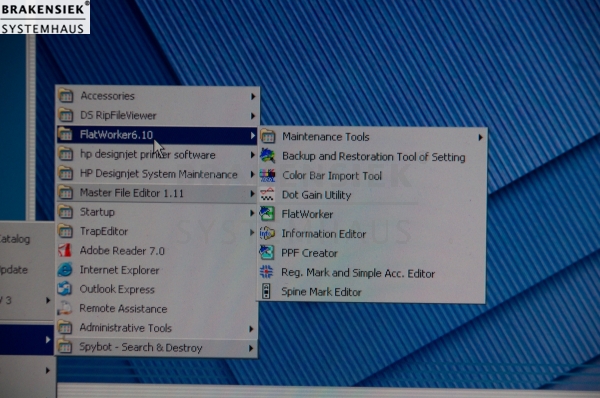The width and height of the screenshot is (600, 398).
Task: Open Master File Editor 1.11 entry
Action: pyautogui.click(x=157, y=193)
